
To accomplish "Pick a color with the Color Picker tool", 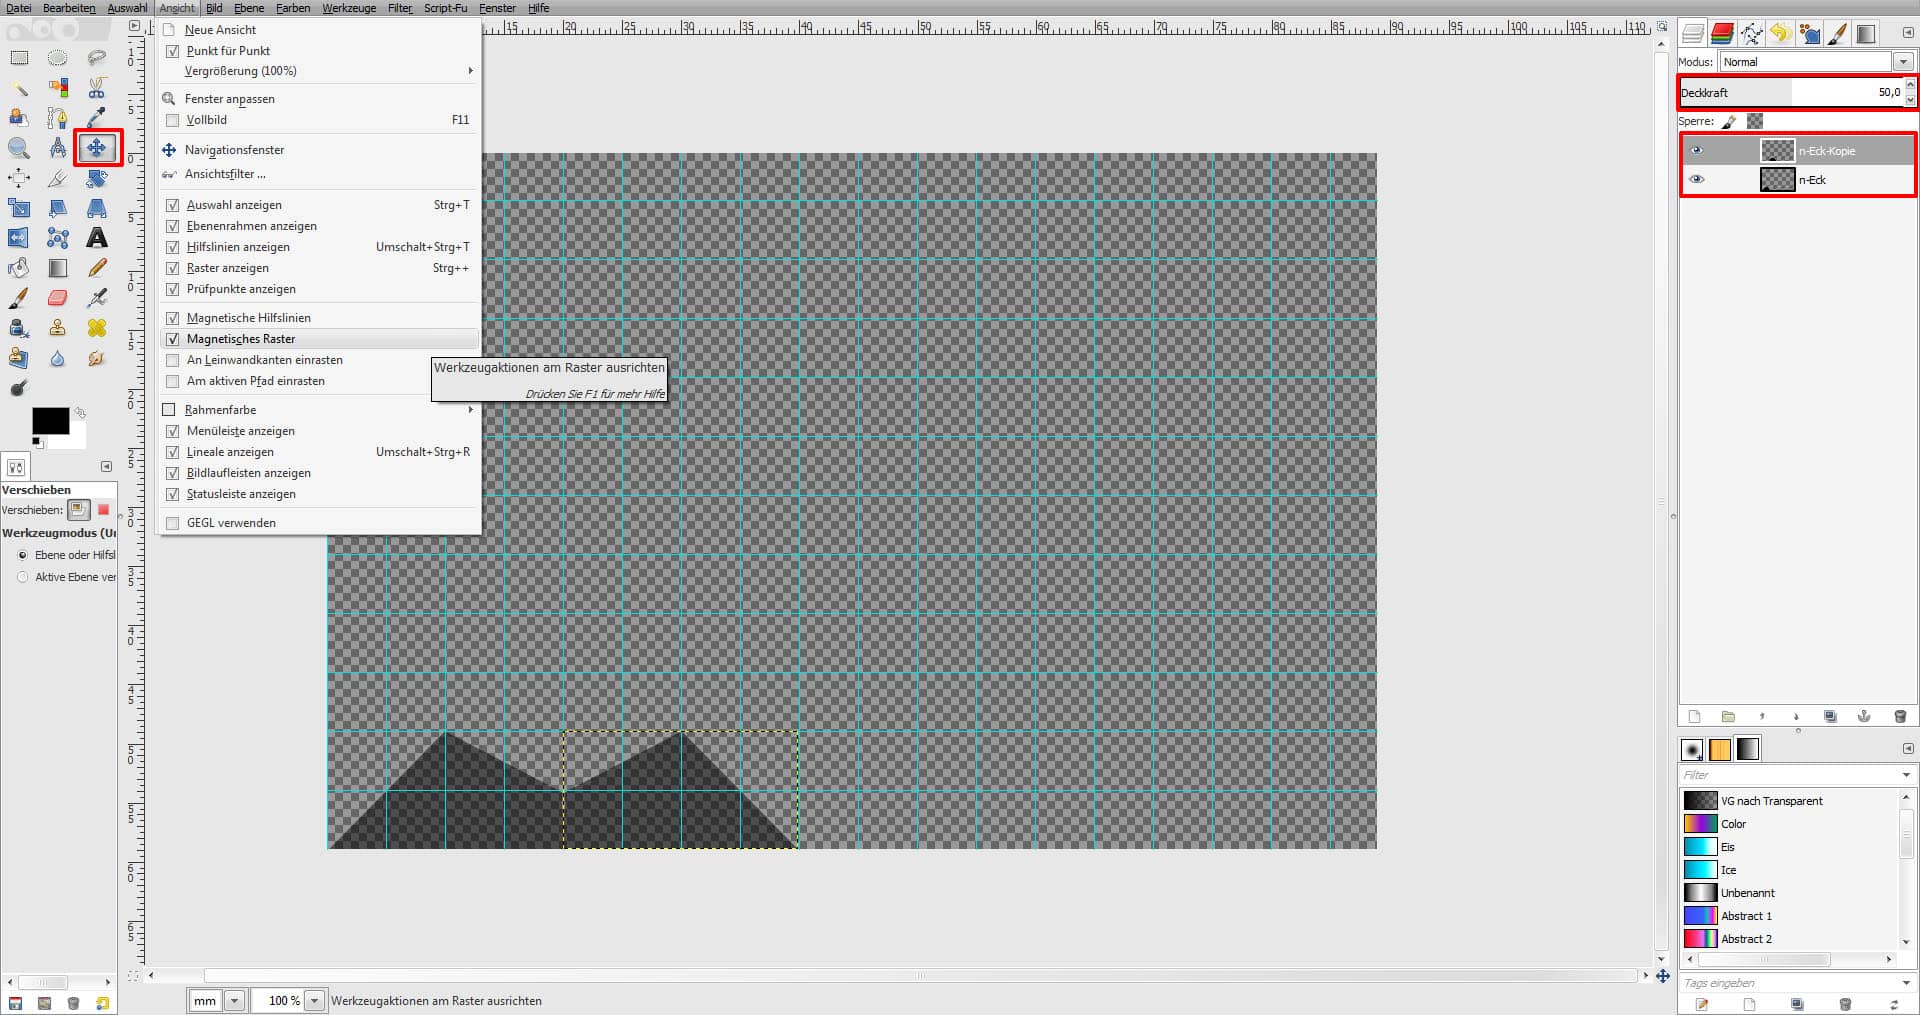I will pyautogui.click(x=98, y=117).
